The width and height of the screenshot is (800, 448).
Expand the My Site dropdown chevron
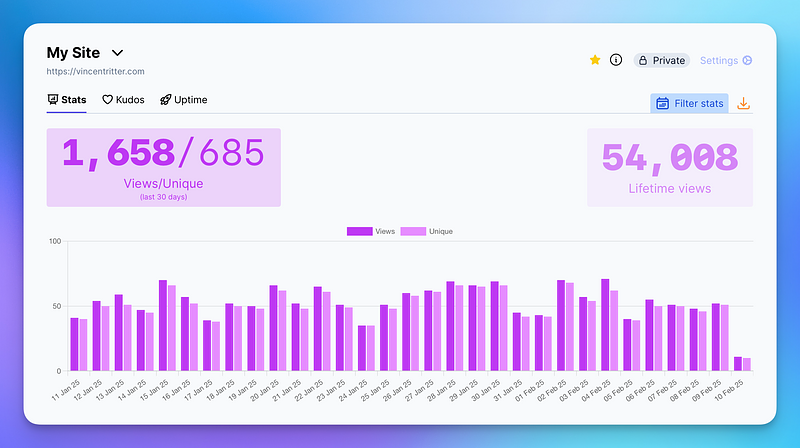(117, 53)
